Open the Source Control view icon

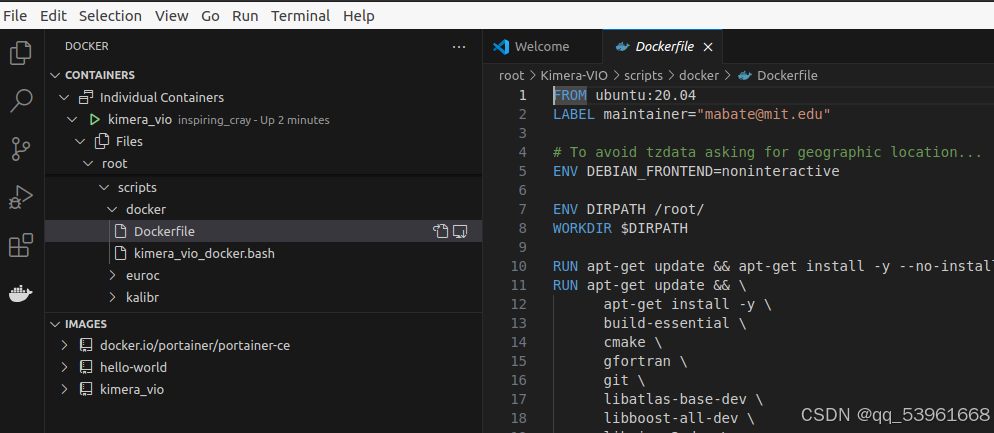click(x=21, y=149)
